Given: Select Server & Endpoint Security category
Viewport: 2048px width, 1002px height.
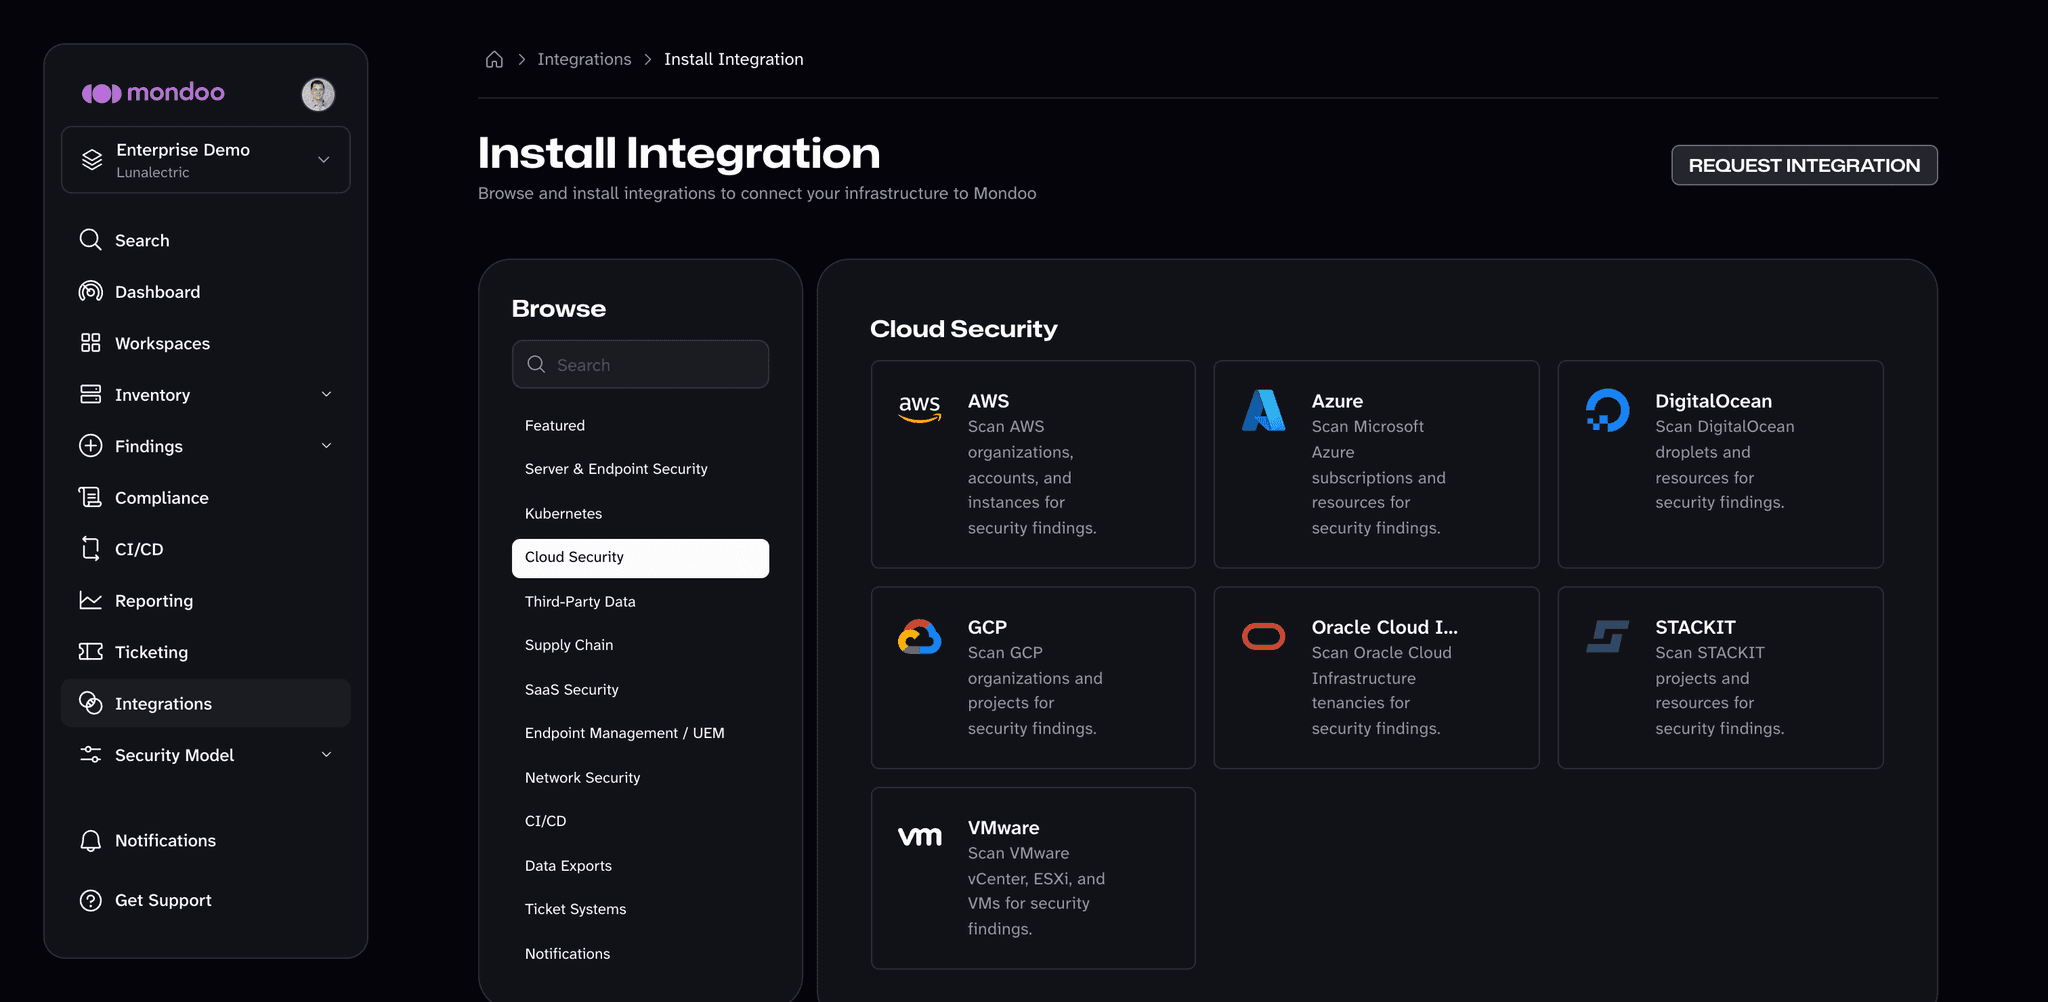Looking at the screenshot, I should coord(640,469).
